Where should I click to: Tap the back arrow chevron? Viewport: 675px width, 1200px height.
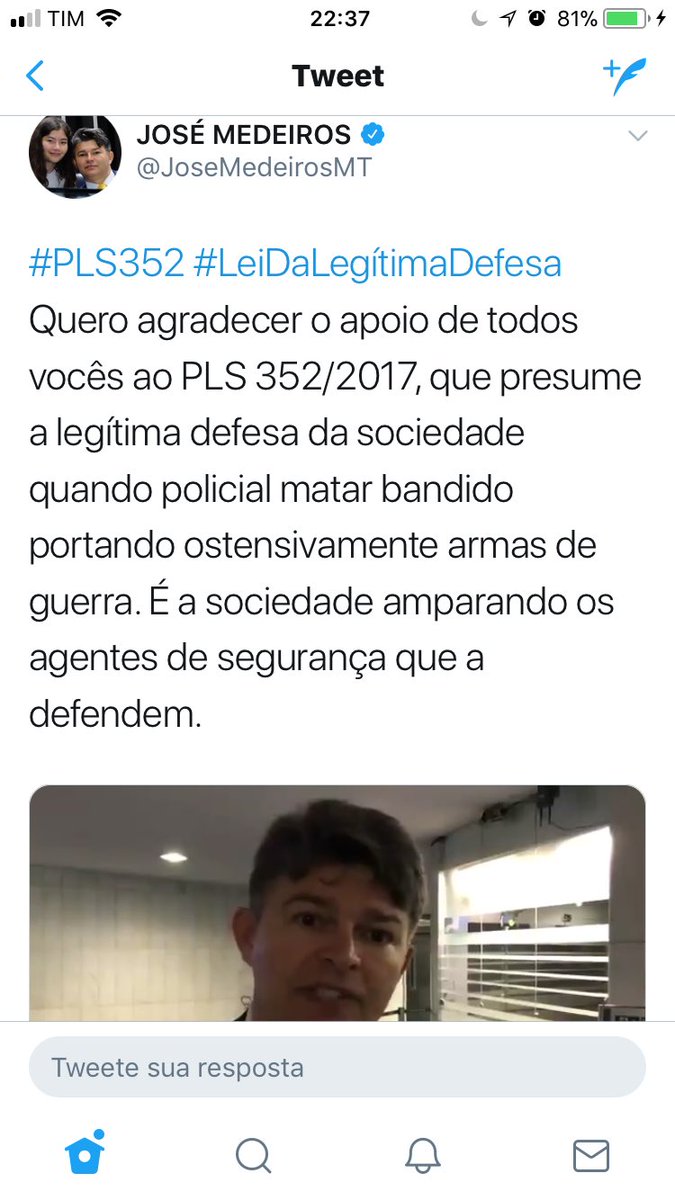[x=36, y=76]
